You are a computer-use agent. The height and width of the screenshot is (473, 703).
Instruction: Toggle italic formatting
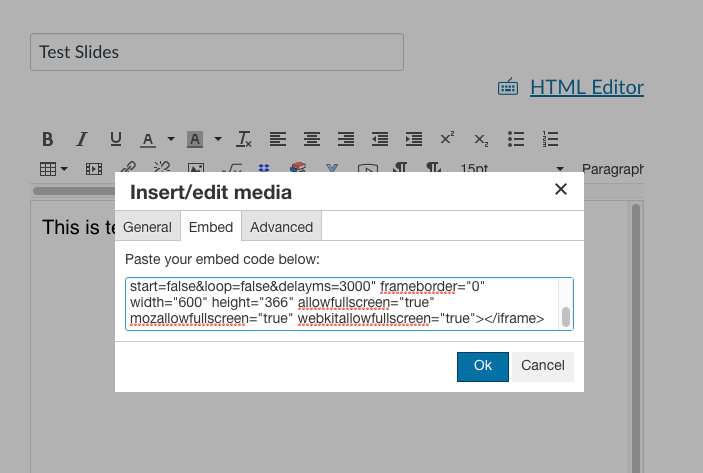tap(82, 139)
